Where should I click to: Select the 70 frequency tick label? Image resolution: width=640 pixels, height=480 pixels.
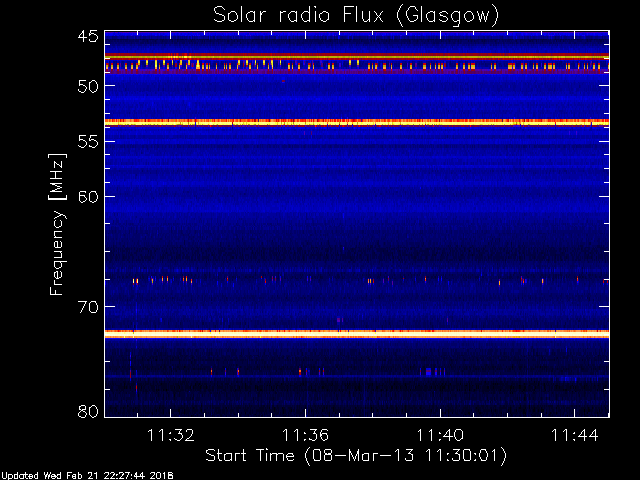point(88,307)
